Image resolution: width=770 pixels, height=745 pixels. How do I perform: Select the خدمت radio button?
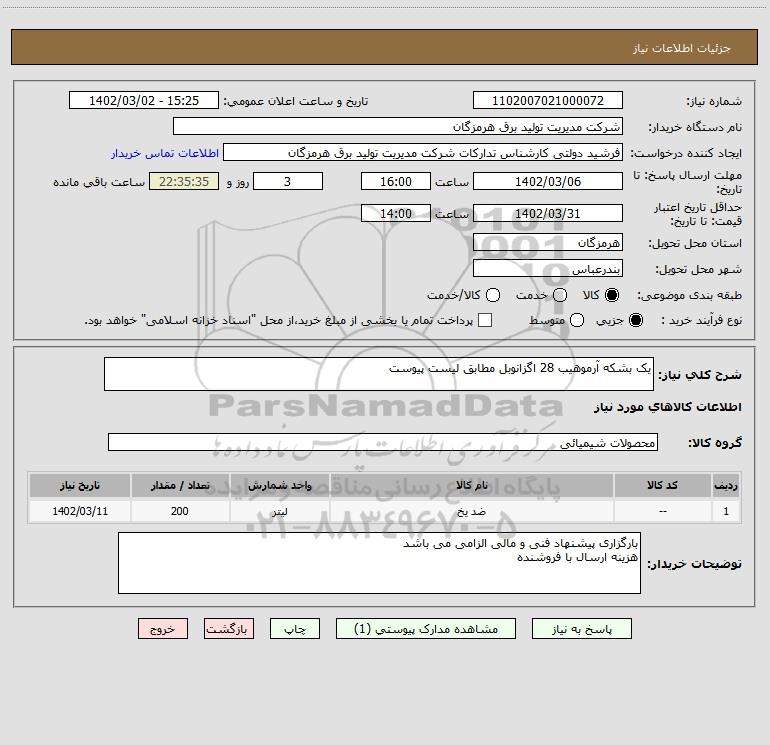560,295
